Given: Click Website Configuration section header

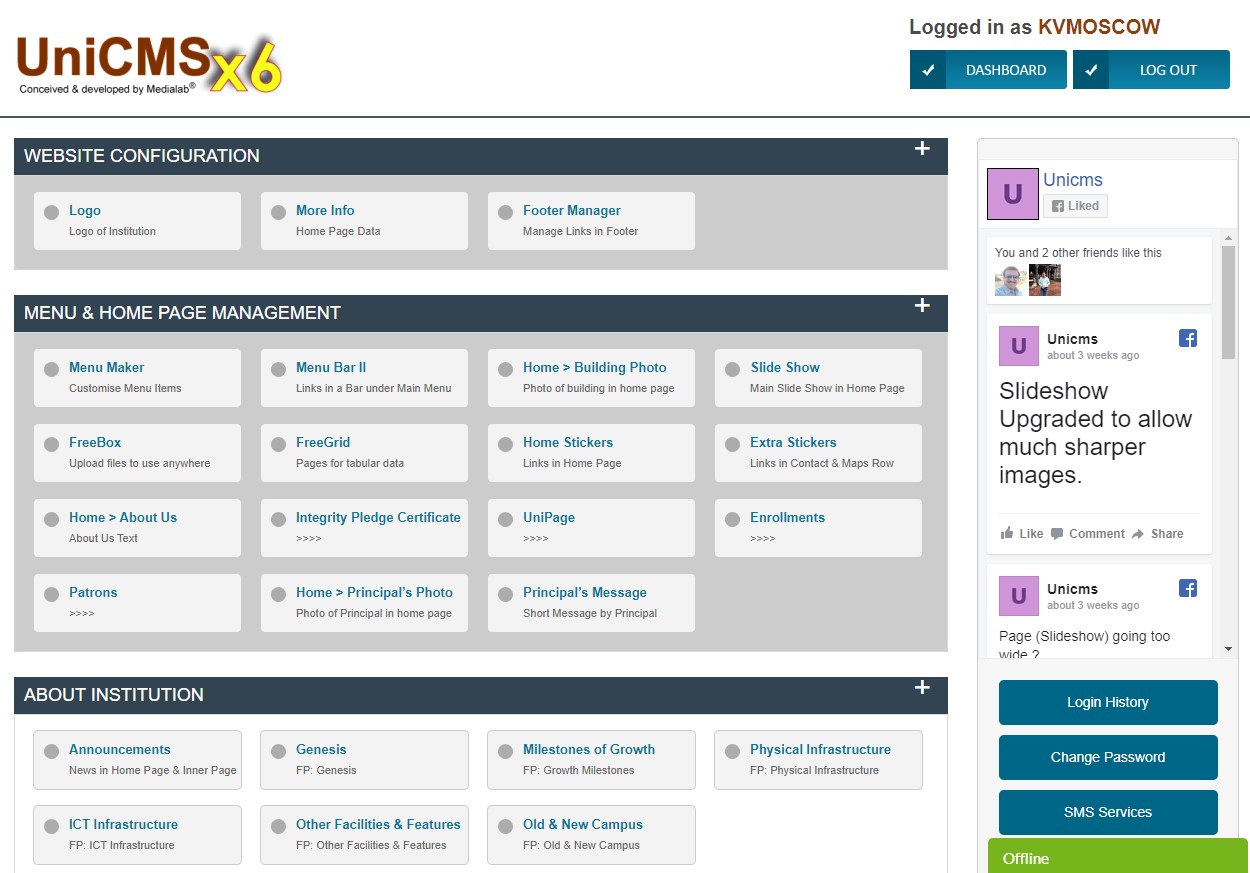Looking at the screenshot, I should (481, 156).
